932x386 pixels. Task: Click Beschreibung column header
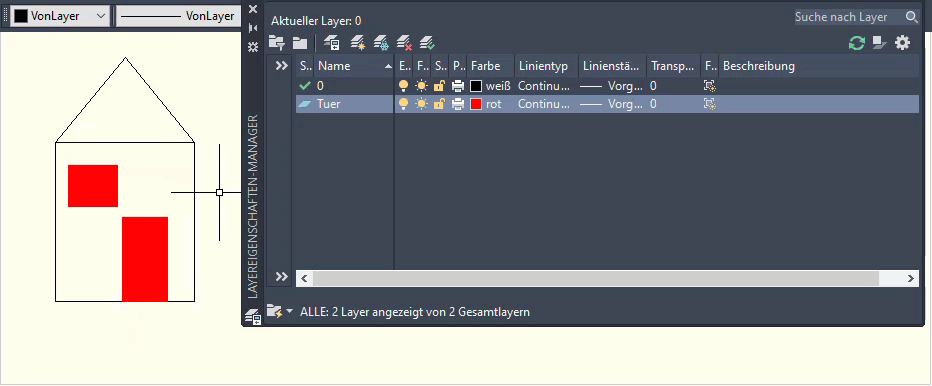(x=819, y=65)
